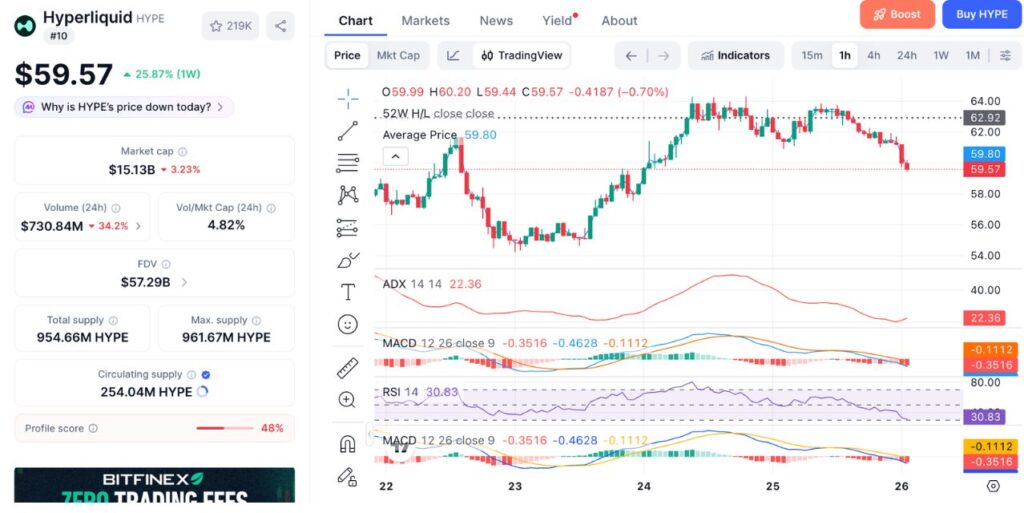
Task: Collapse the indicator legend chevron
Action: point(396,157)
